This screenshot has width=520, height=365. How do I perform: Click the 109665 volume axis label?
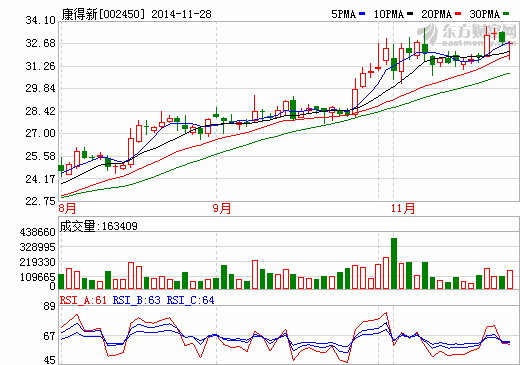coord(38,277)
